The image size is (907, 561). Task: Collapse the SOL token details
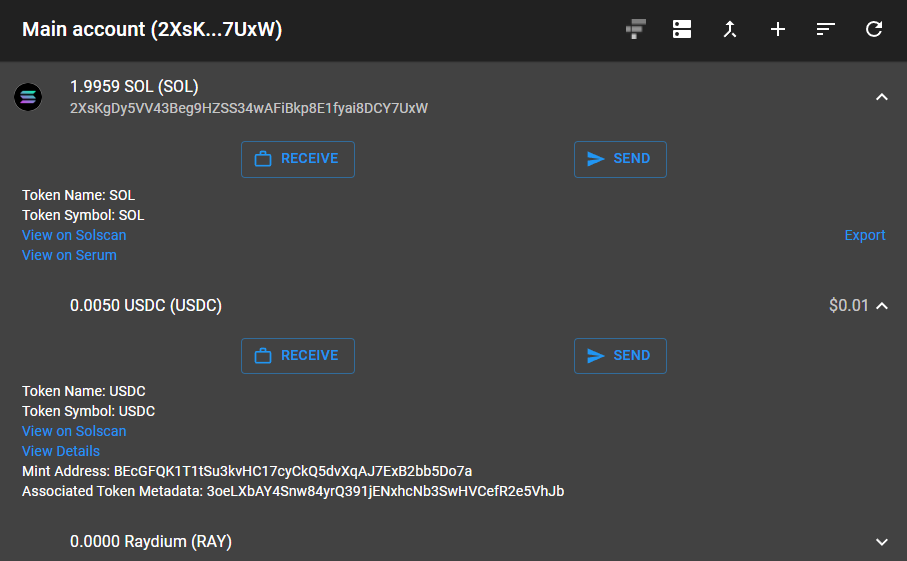point(882,97)
